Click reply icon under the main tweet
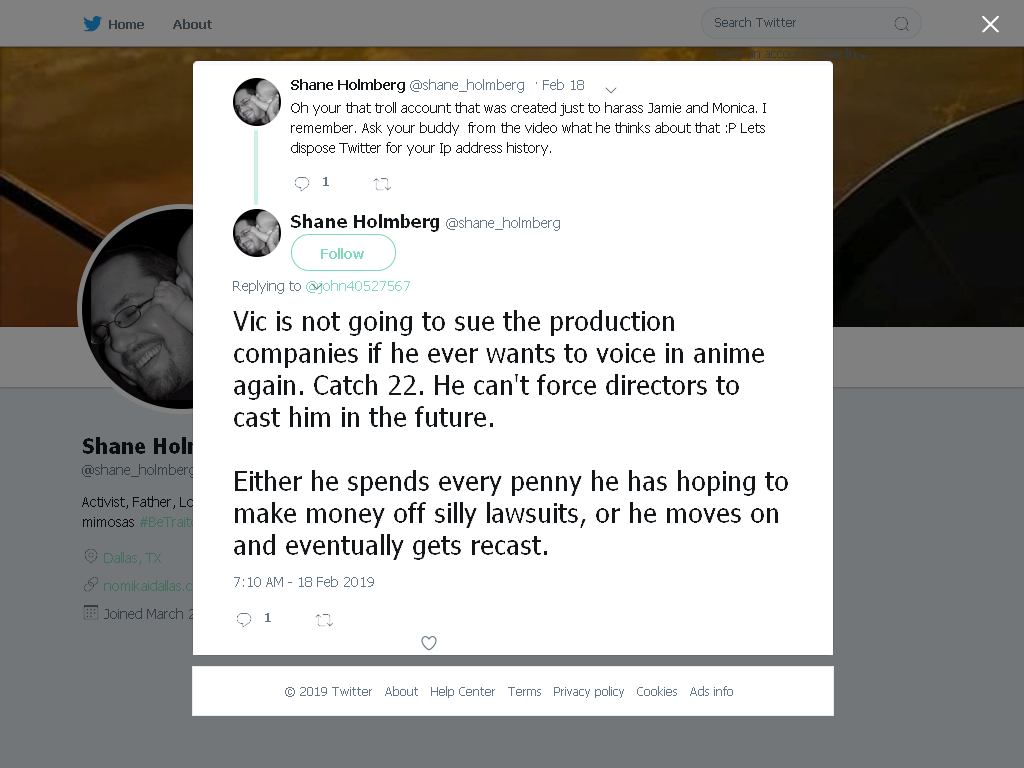Viewport: 1024px width, 768px height. pyautogui.click(x=244, y=619)
